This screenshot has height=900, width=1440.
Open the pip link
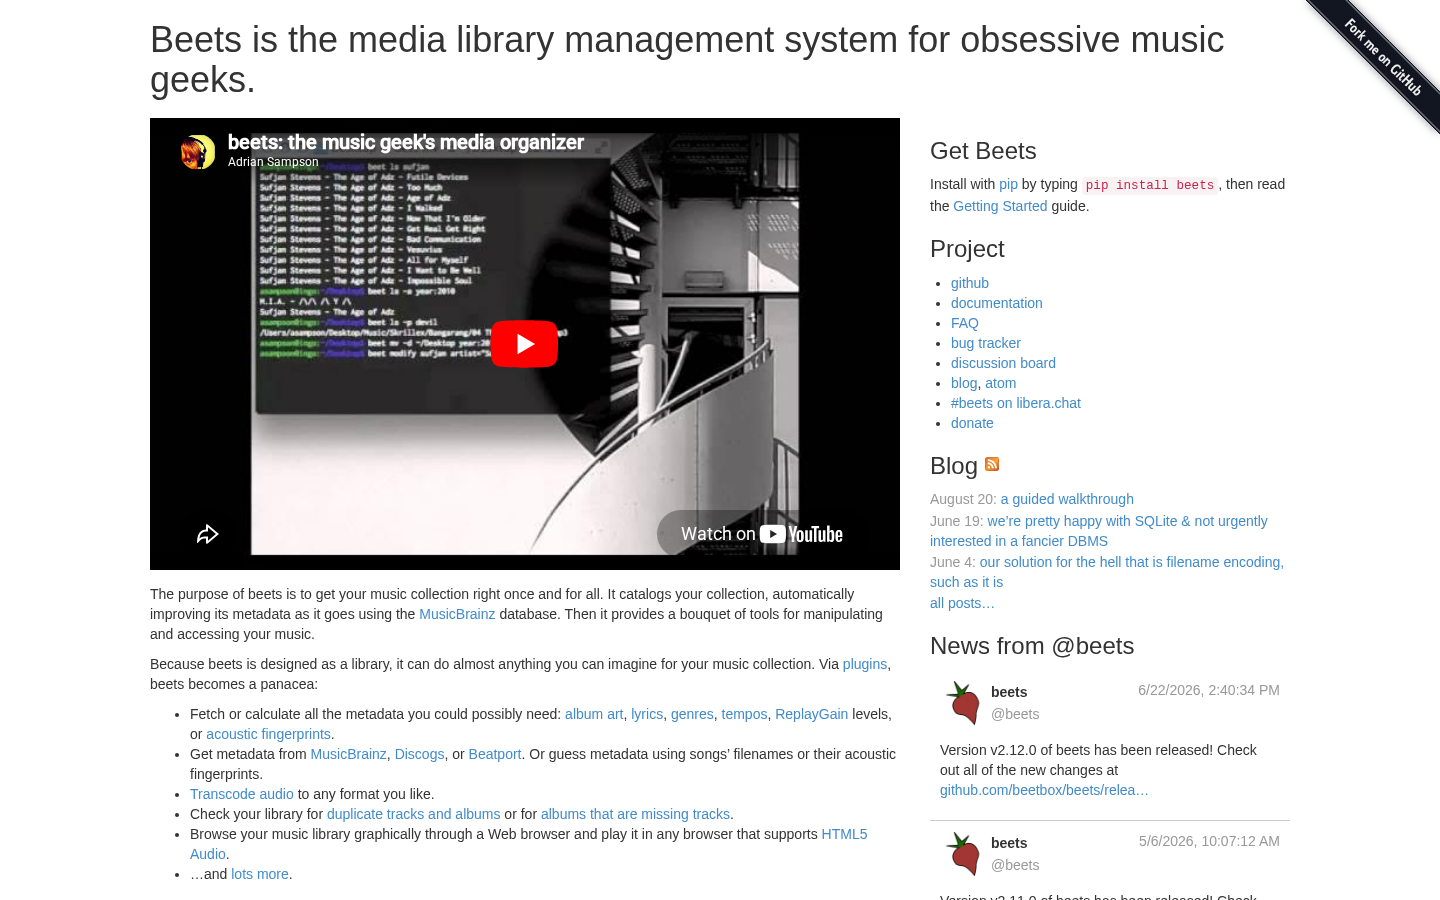pos(1008,184)
